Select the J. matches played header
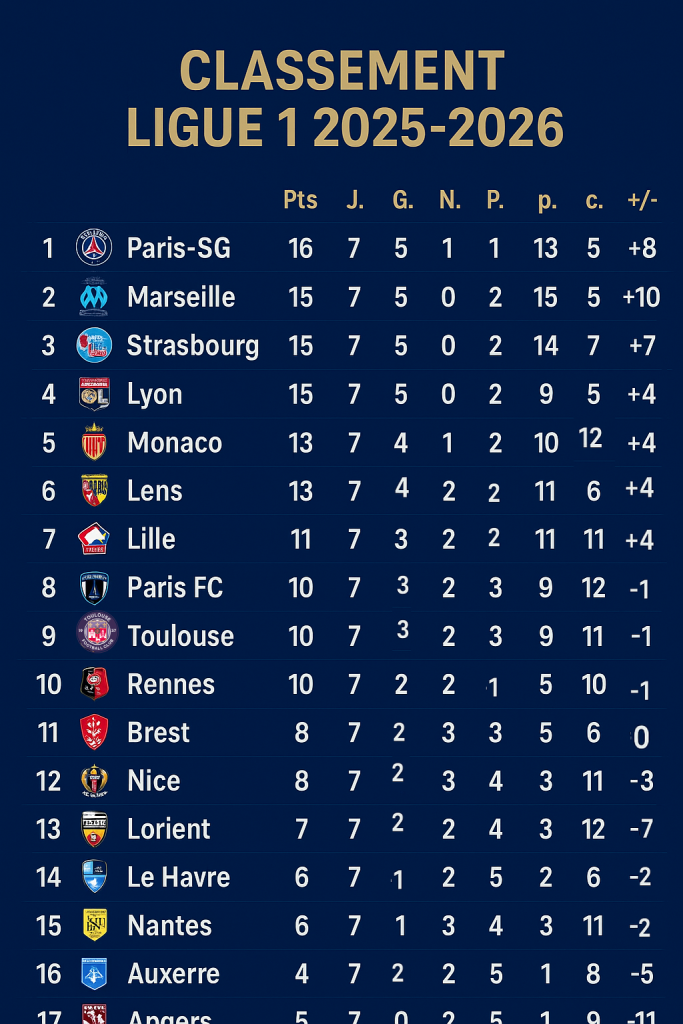Viewport: 683px width, 1024px height. pos(354,200)
